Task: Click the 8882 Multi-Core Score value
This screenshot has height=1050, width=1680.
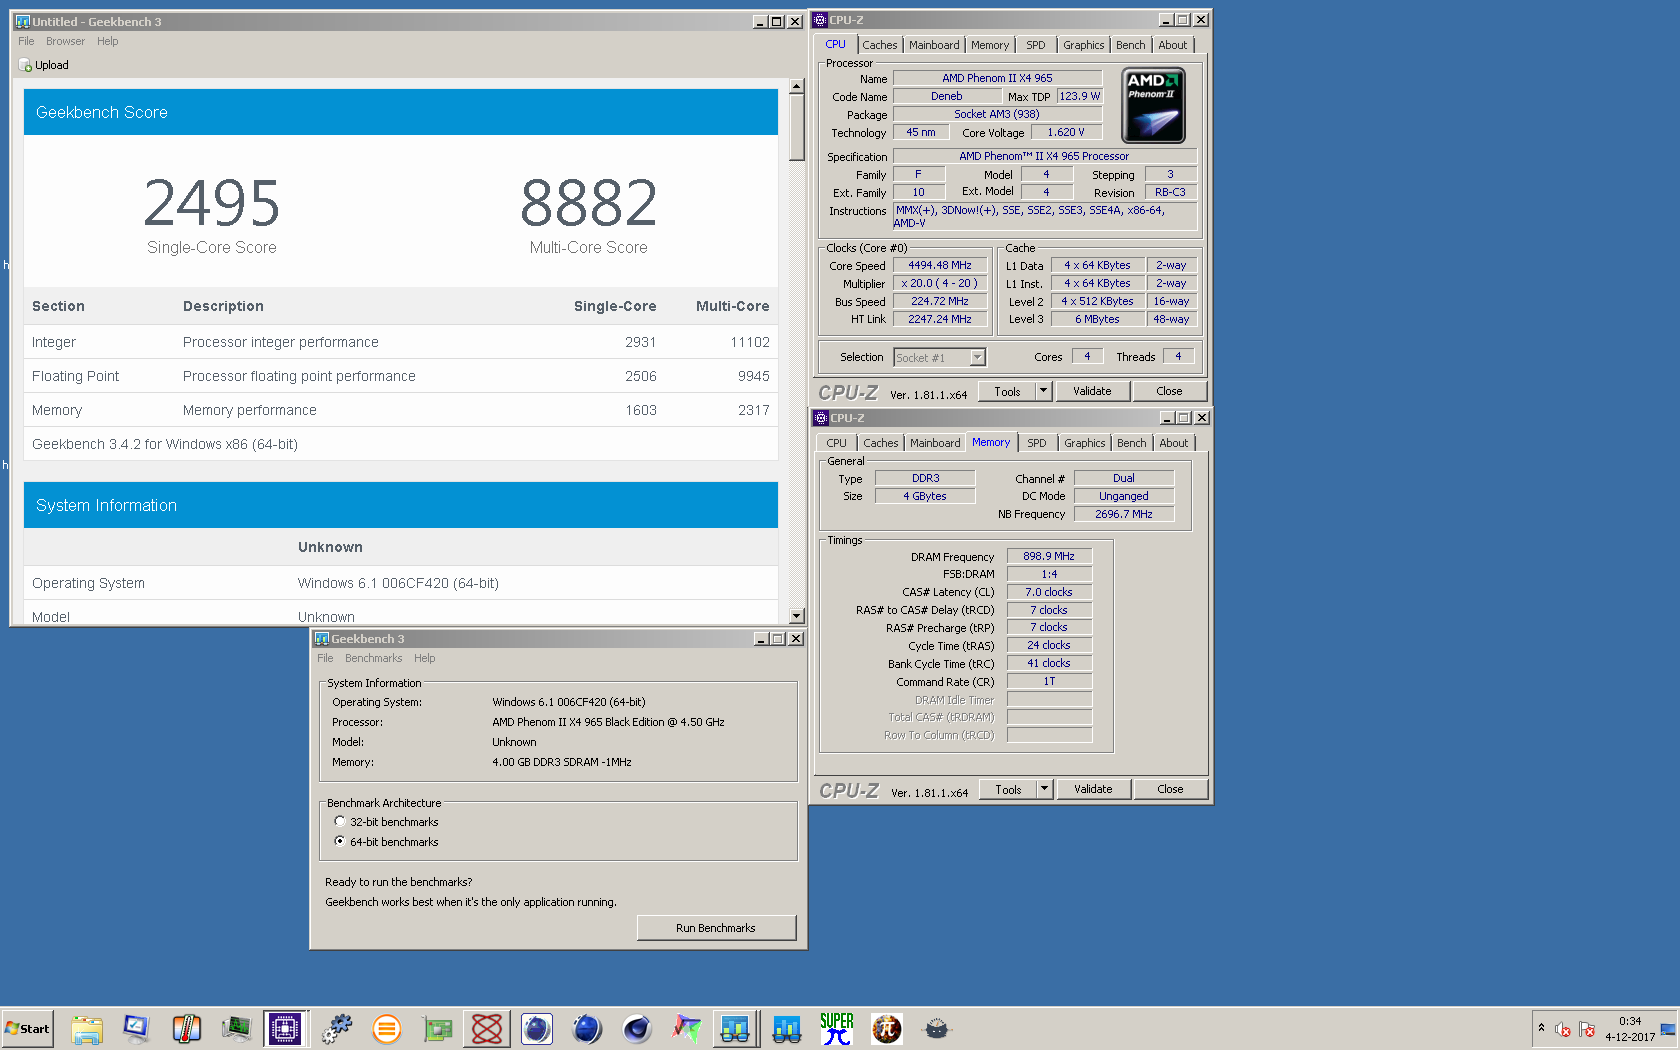Action: coord(588,203)
